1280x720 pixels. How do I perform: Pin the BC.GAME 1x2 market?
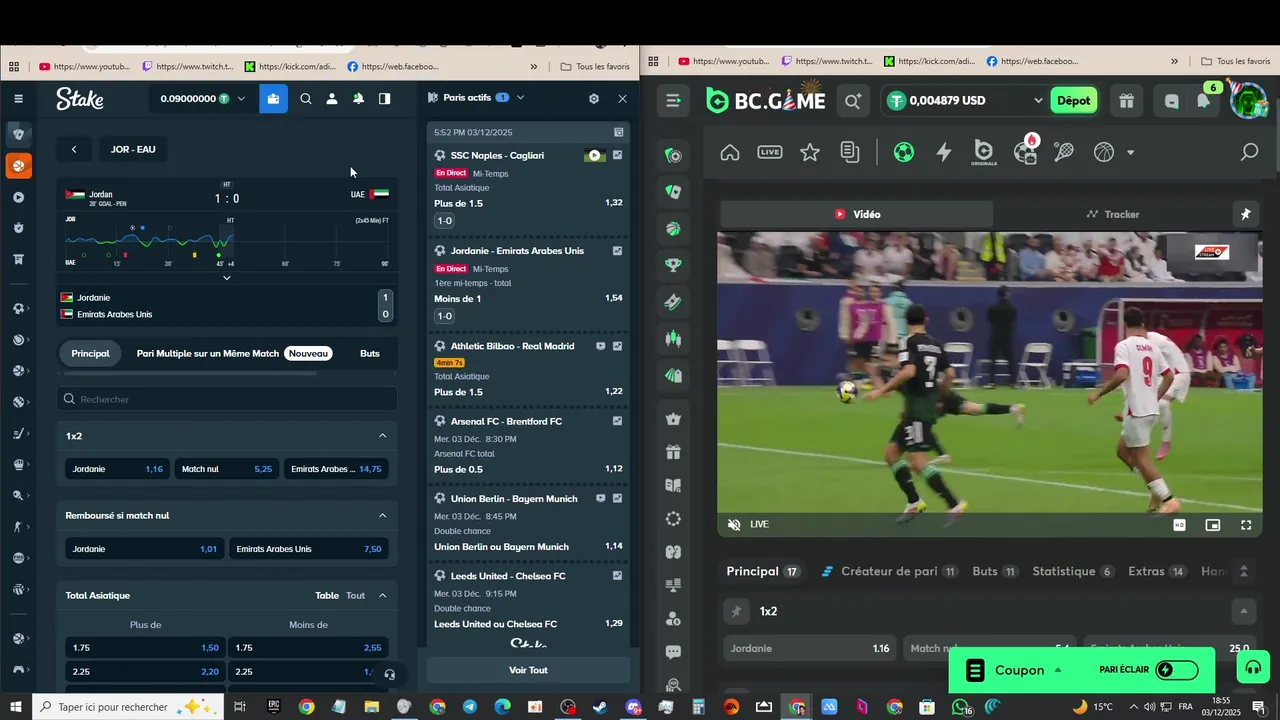pos(737,611)
